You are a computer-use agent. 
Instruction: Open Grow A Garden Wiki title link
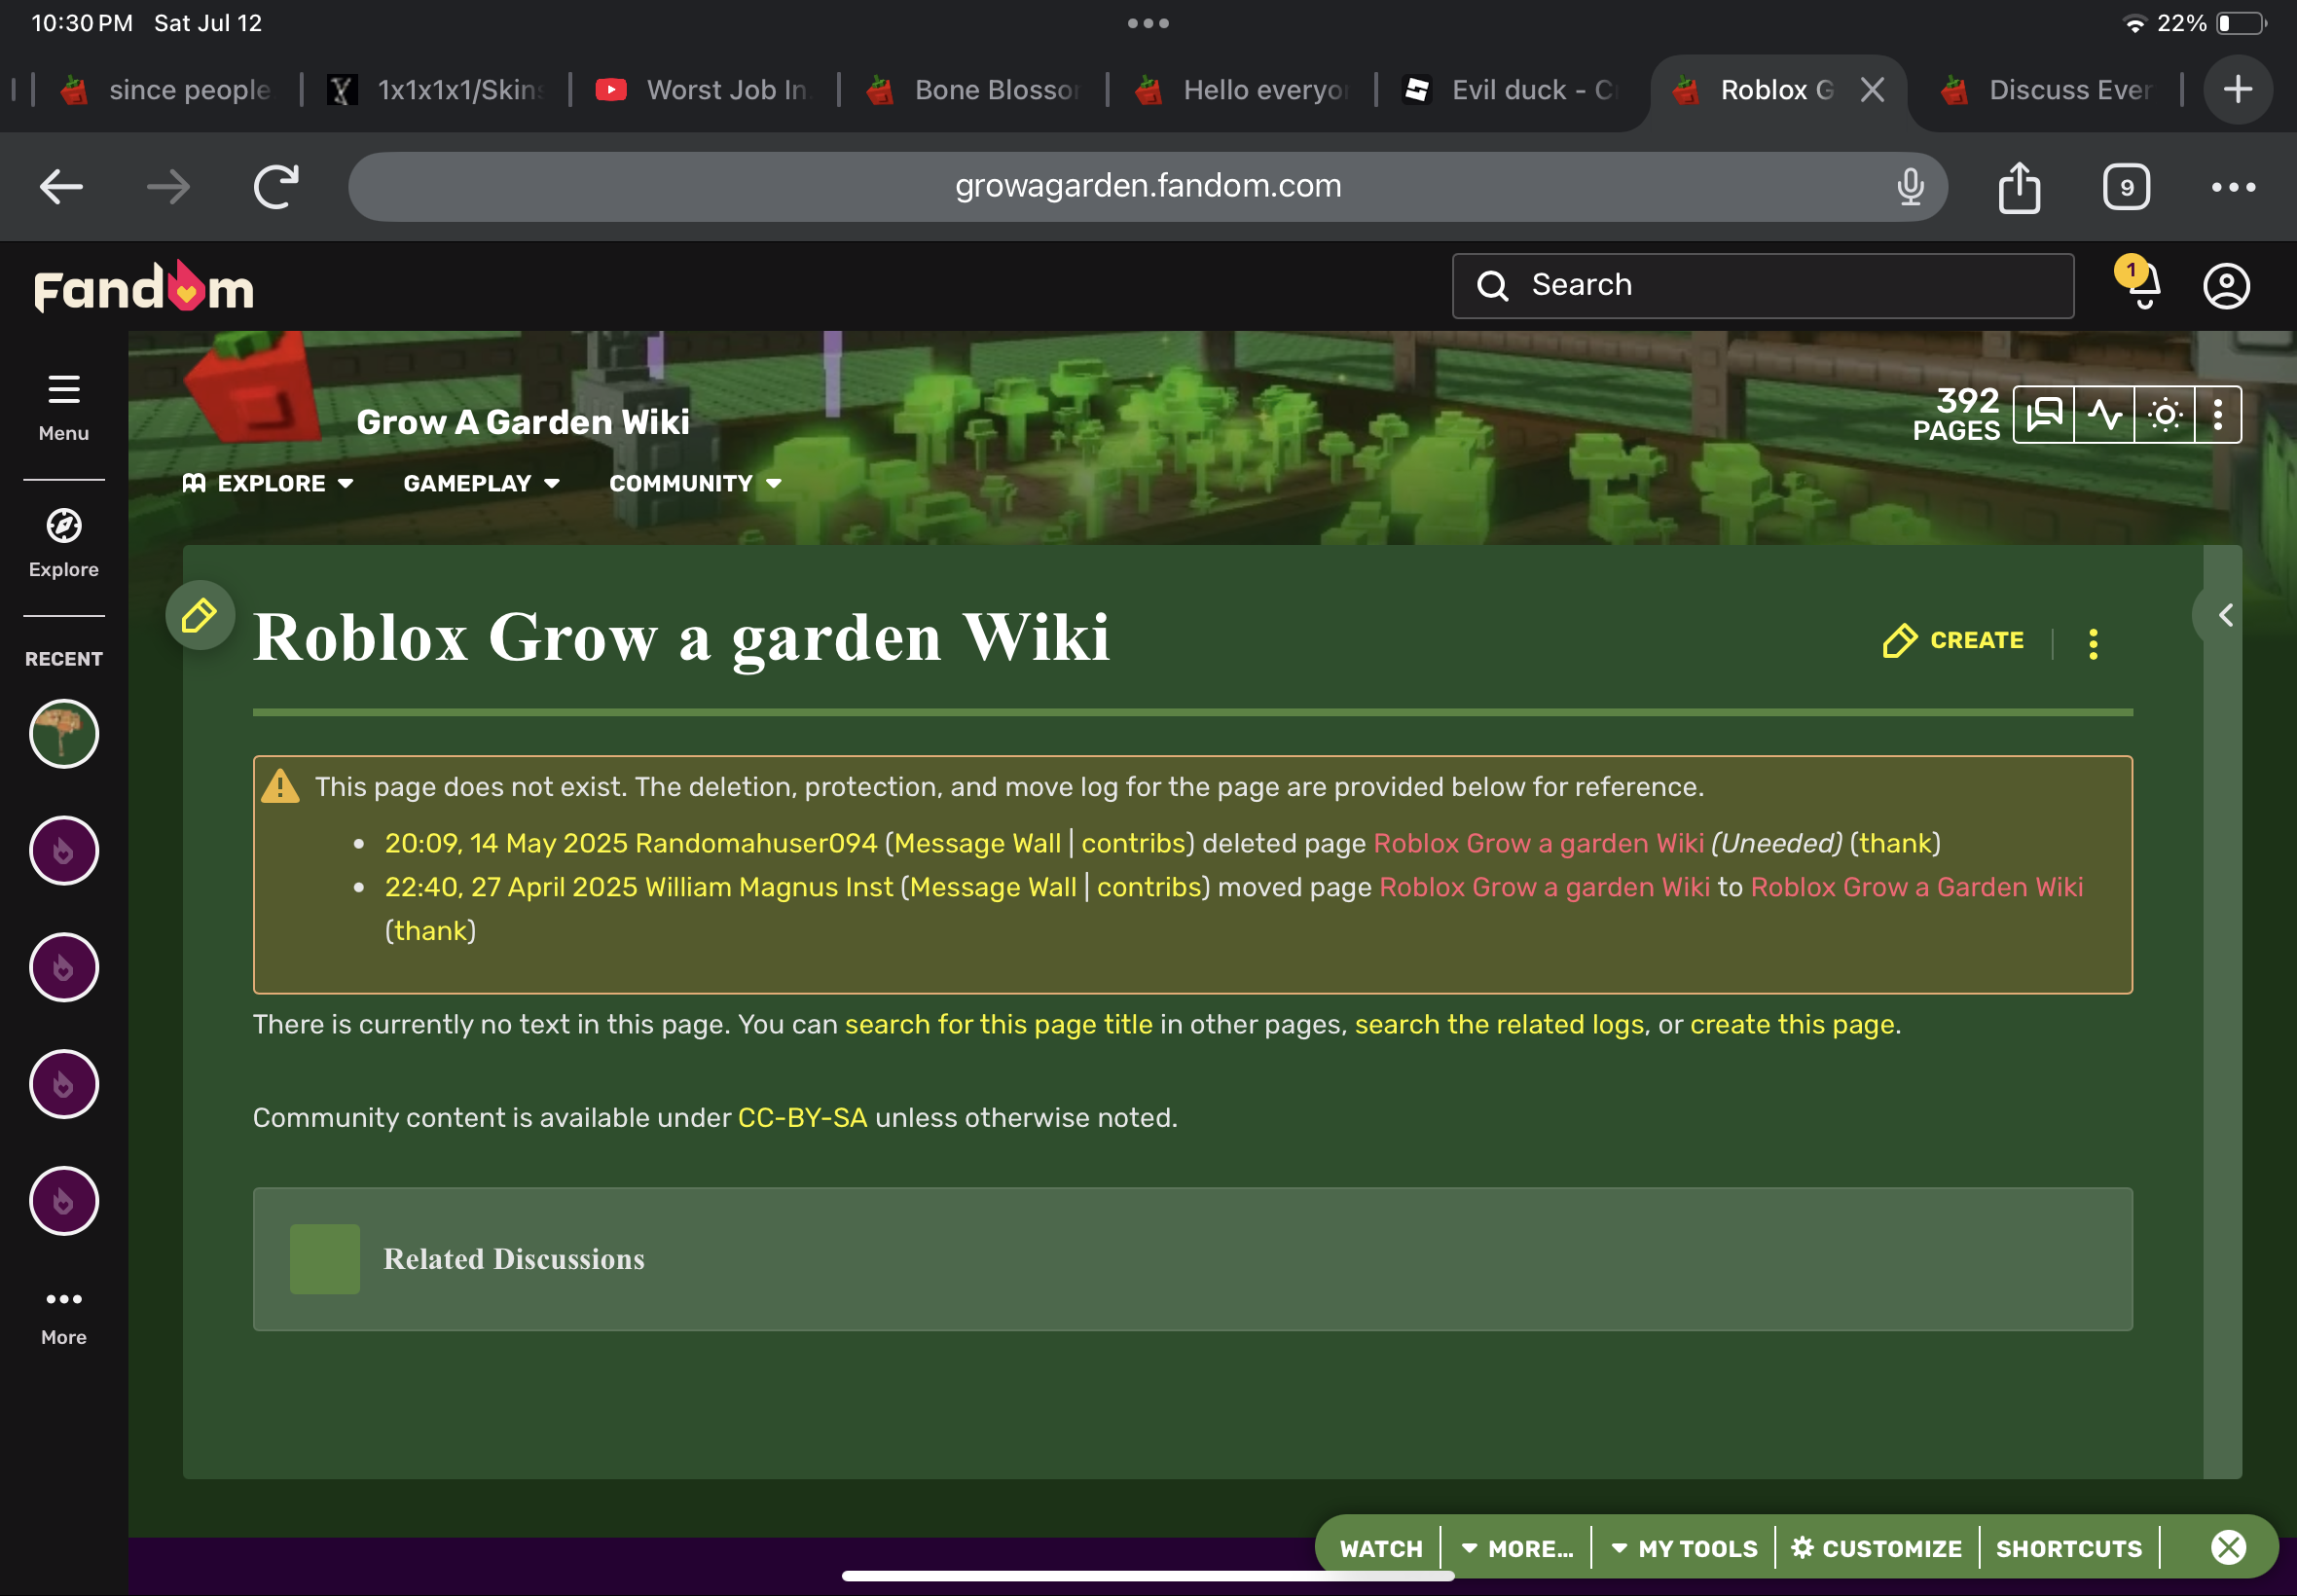[x=522, y=422]
